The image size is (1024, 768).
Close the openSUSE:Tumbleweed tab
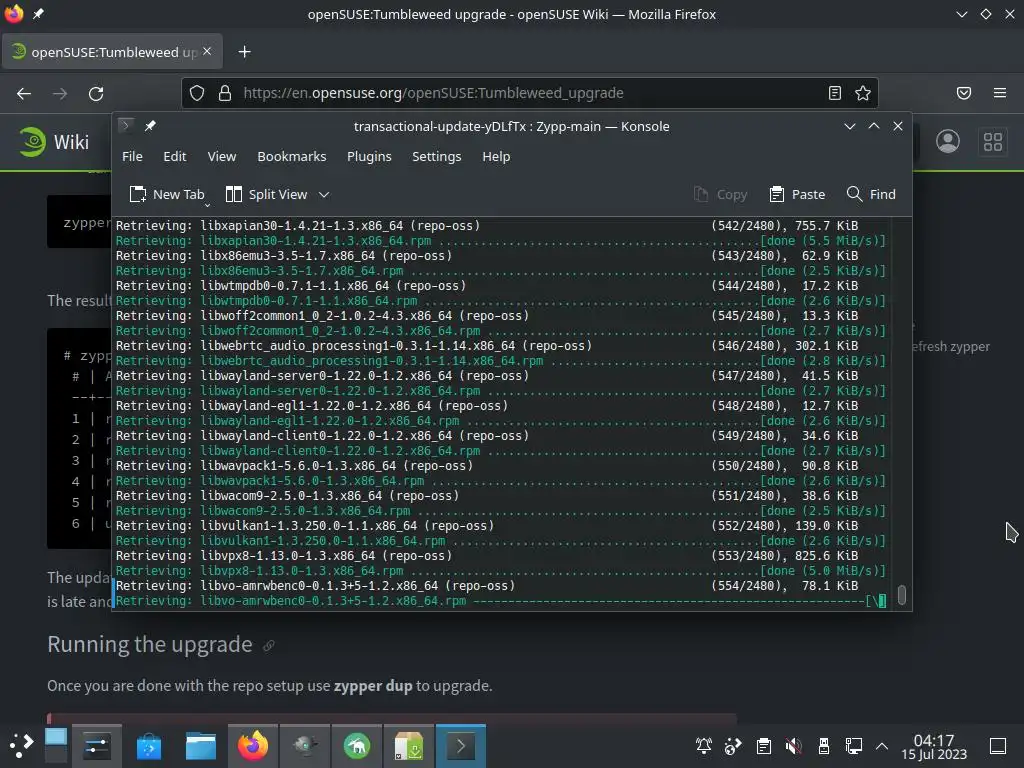click(x=207, y=51)
